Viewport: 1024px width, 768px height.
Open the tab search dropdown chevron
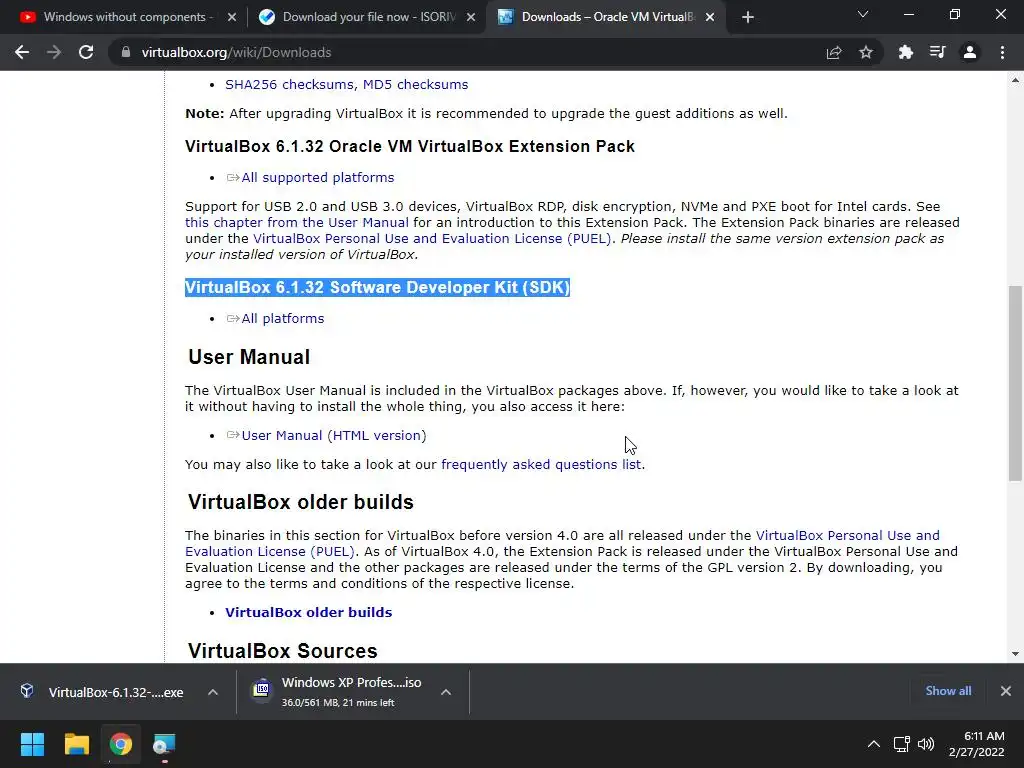(x=863, y=14)
